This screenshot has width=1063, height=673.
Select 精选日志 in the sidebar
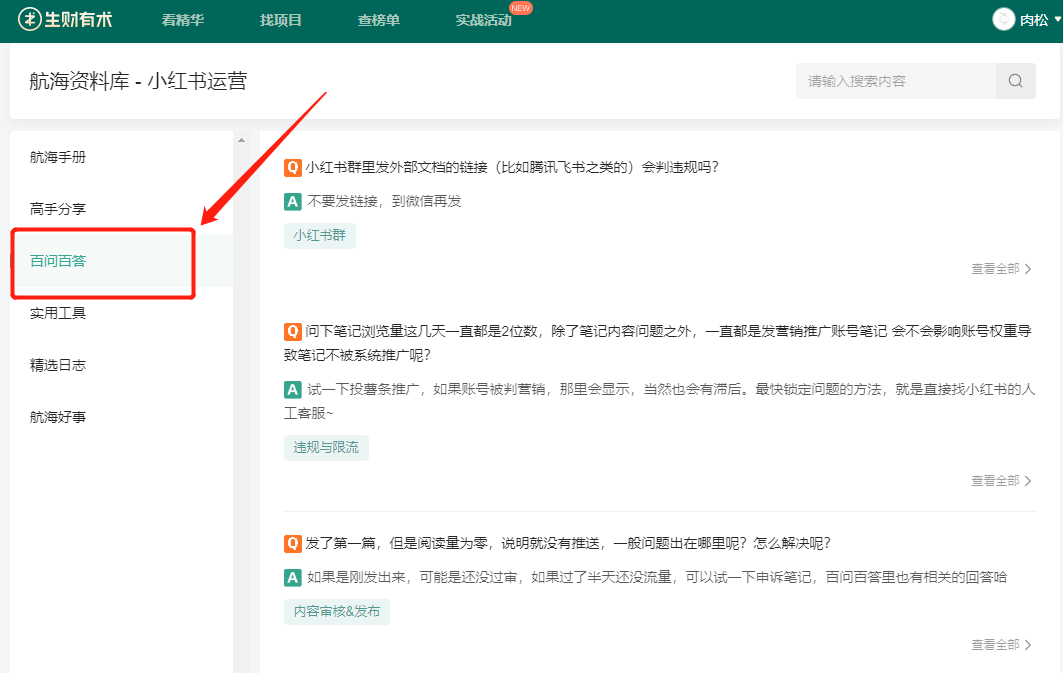(58, 365)
